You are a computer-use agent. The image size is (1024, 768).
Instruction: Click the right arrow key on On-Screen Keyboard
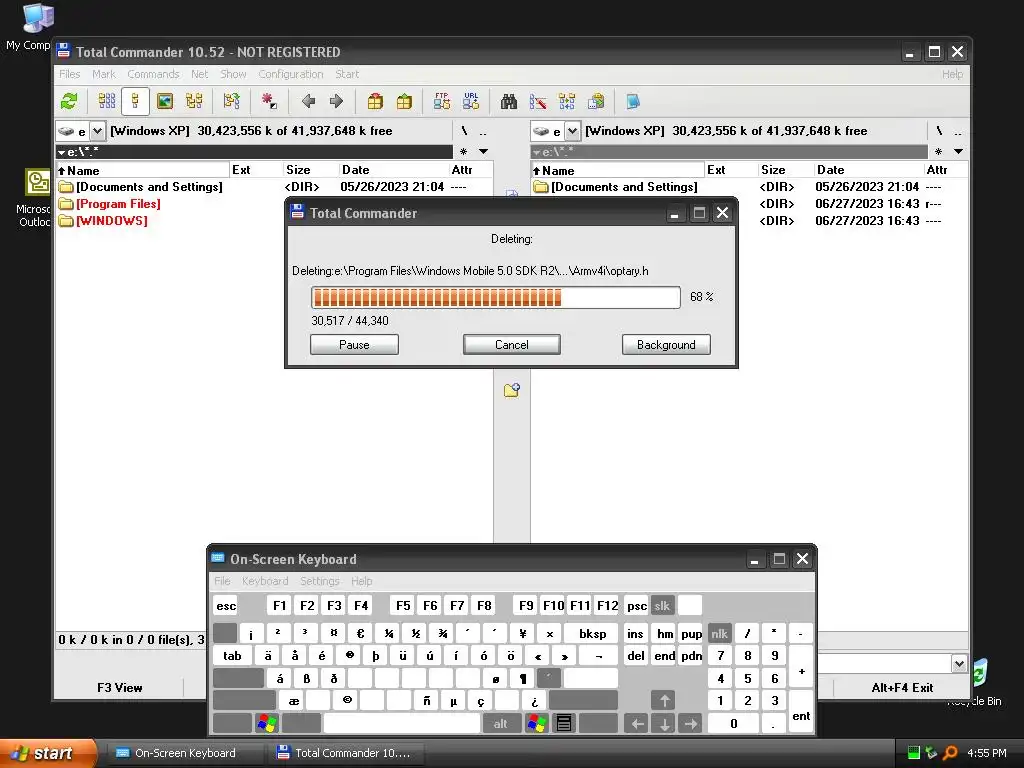point(691,723)
